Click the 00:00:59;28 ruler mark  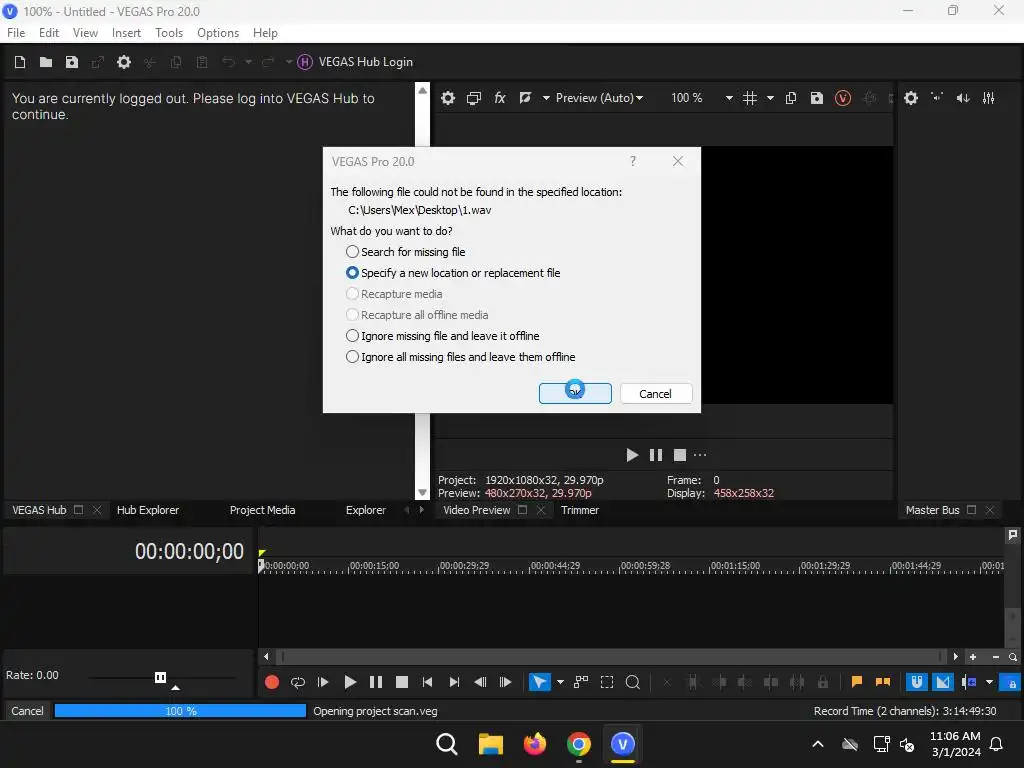(x=645, y=566)
